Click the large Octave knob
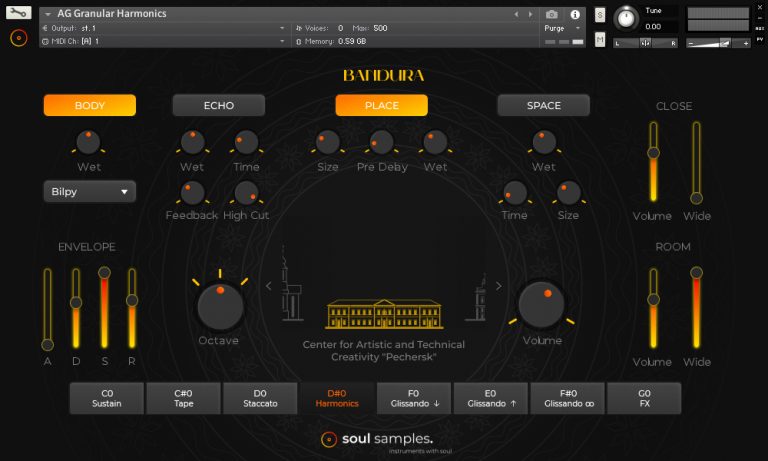The image size is (768, 461). (220, 307)
